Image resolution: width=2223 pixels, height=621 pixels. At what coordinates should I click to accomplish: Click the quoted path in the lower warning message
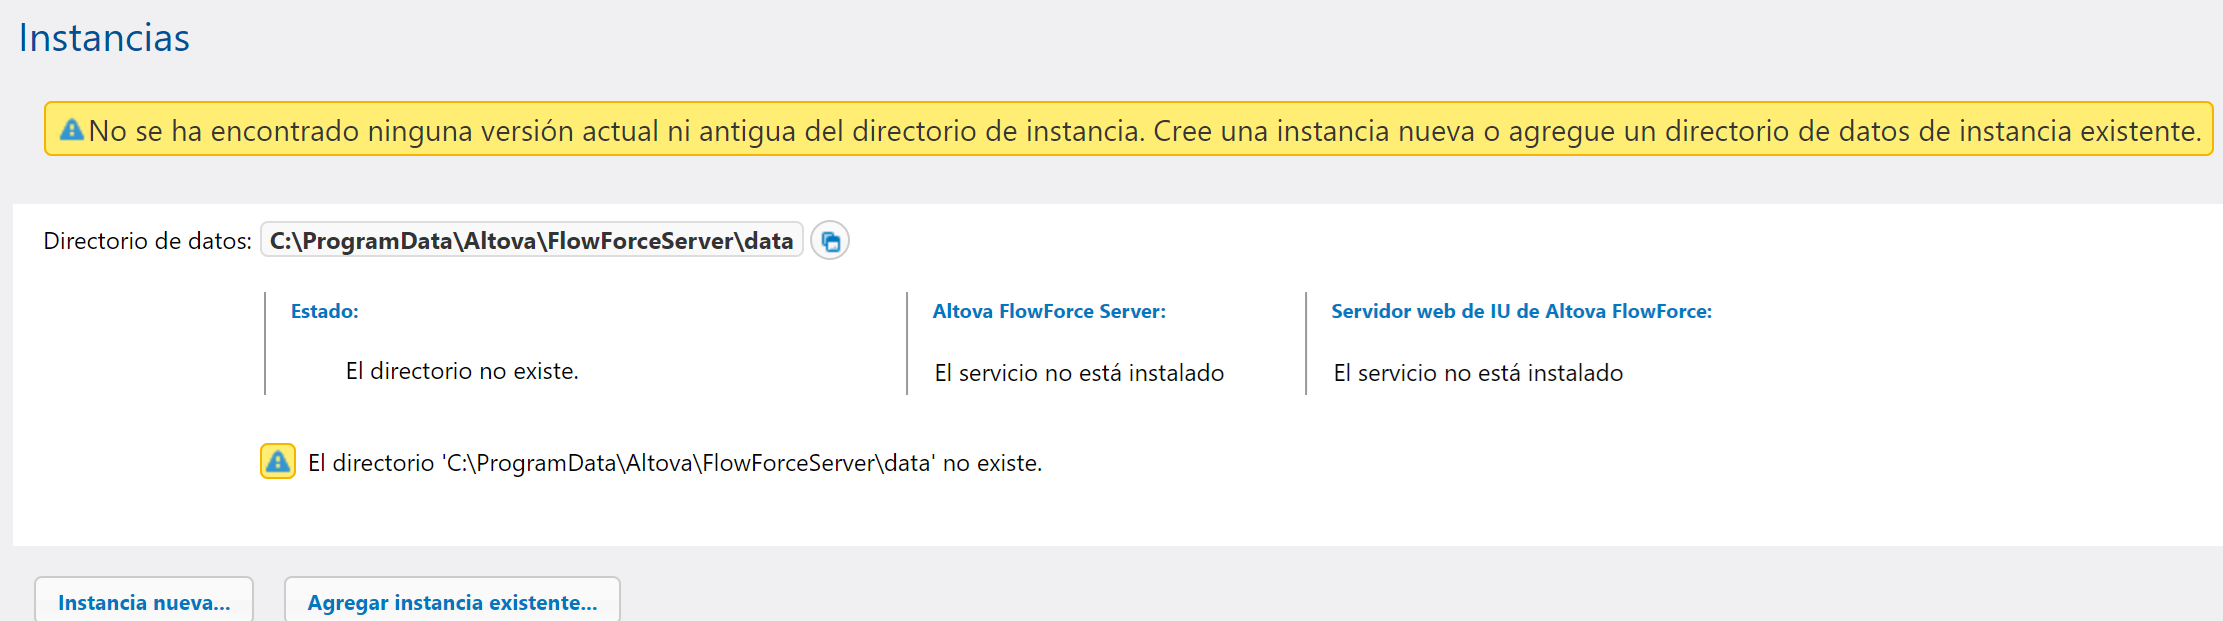point(690,463)
